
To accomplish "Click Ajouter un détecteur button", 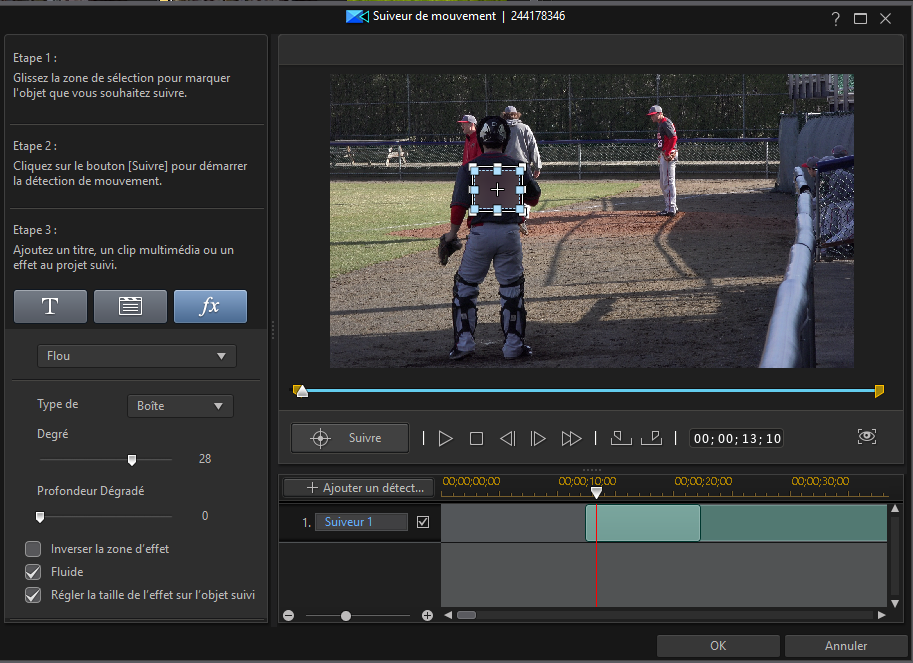I will click(x=357, y=488).
